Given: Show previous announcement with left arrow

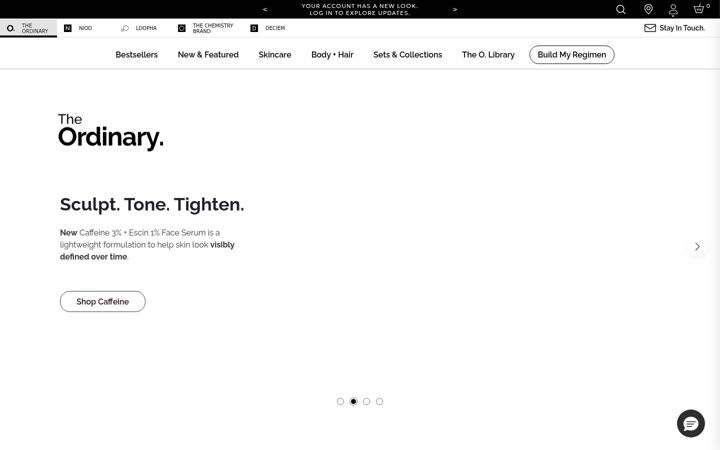Looking at the screenshot, I should 265,9.
